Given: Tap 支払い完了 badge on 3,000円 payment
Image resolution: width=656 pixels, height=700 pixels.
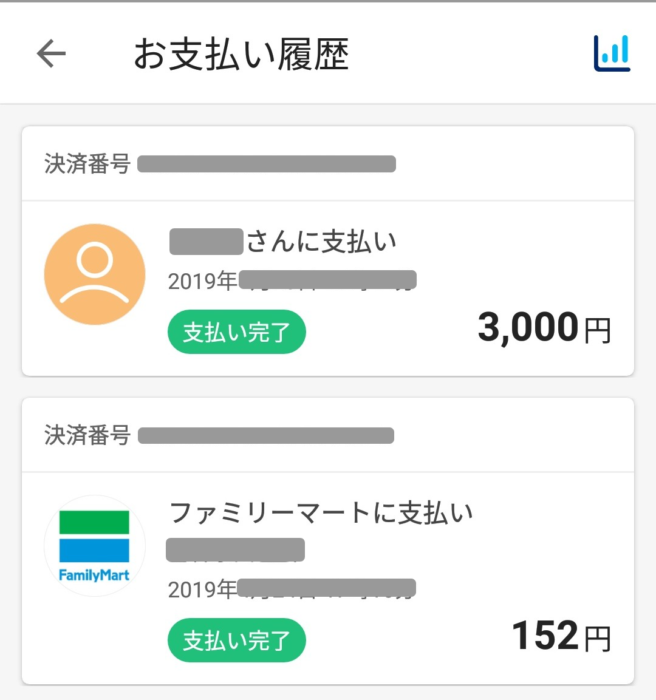Looking at the screenshot, I should coord(237,332).
